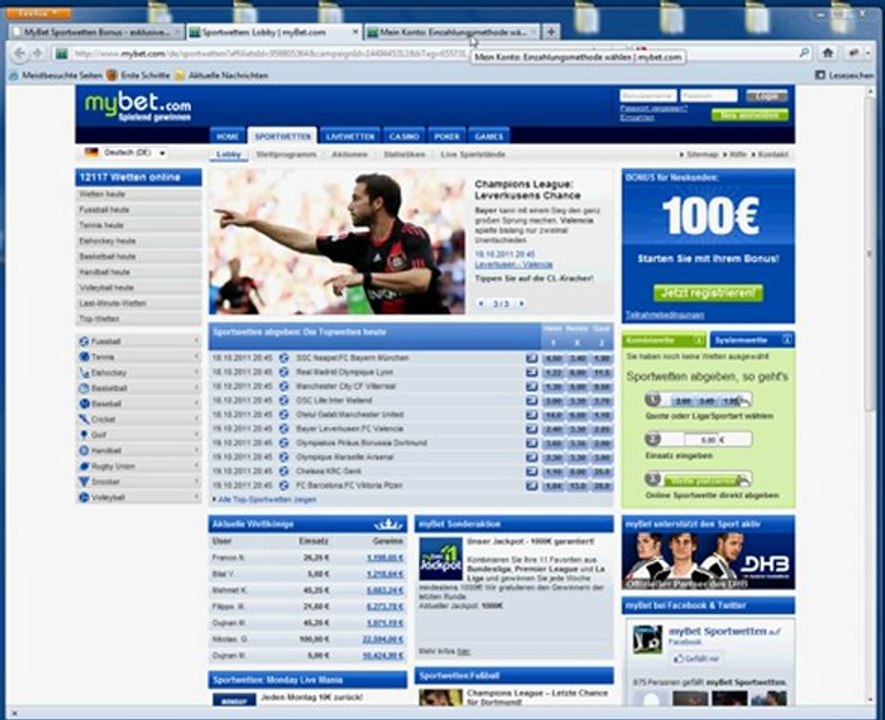Screen dimensions: 885x720
Task: Click Facebook Gefällt mir button
Action: tap(697, 658)
